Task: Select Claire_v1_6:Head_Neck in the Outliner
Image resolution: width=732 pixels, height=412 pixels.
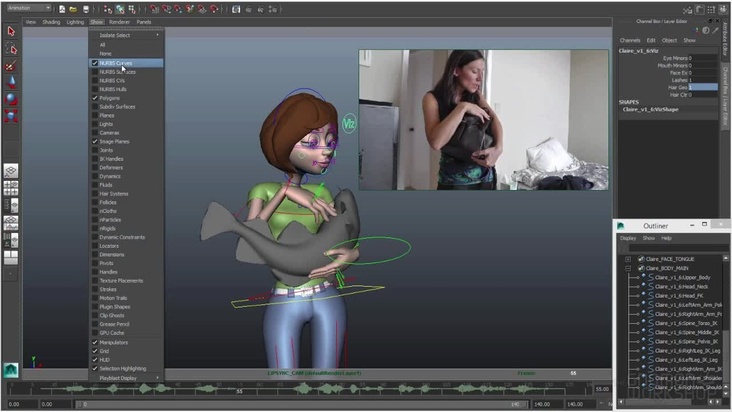Action: click(x=678, y=286)
